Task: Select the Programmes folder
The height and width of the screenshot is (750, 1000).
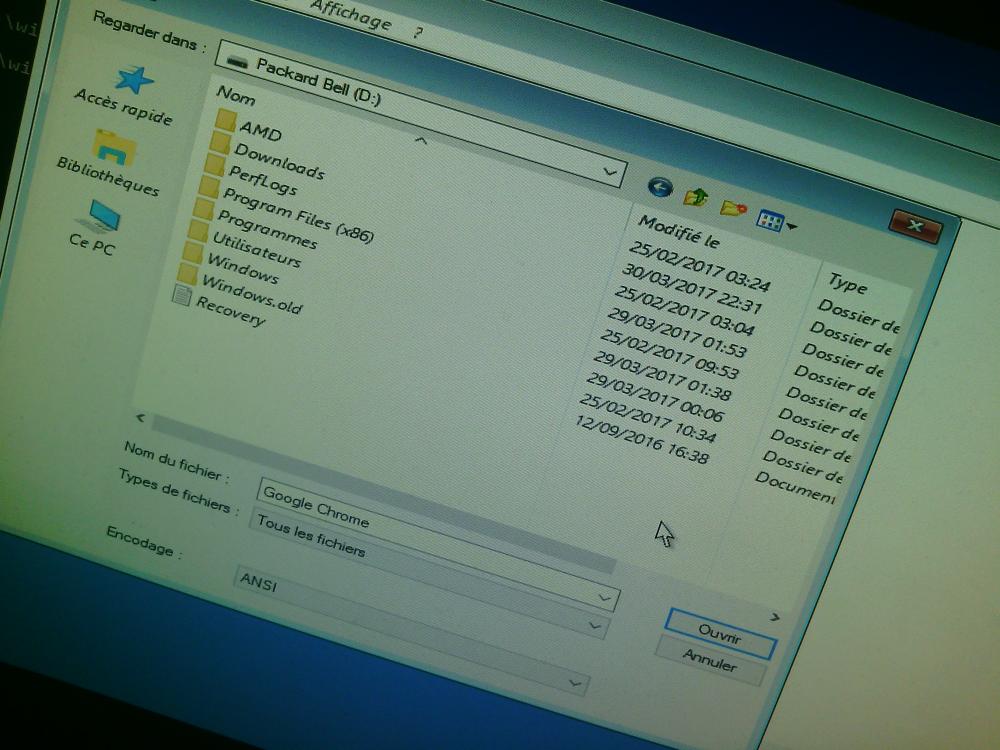Action: 255,225
